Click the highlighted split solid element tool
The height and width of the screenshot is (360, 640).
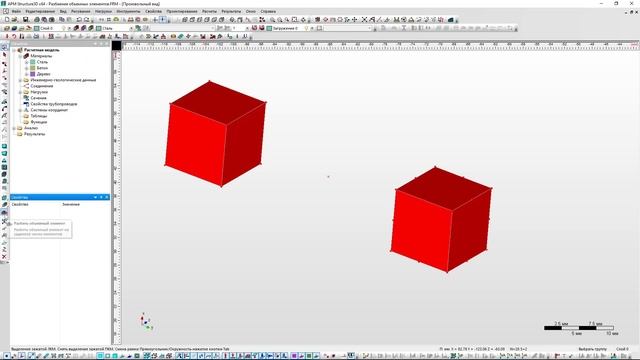click(x=4, y=212)
